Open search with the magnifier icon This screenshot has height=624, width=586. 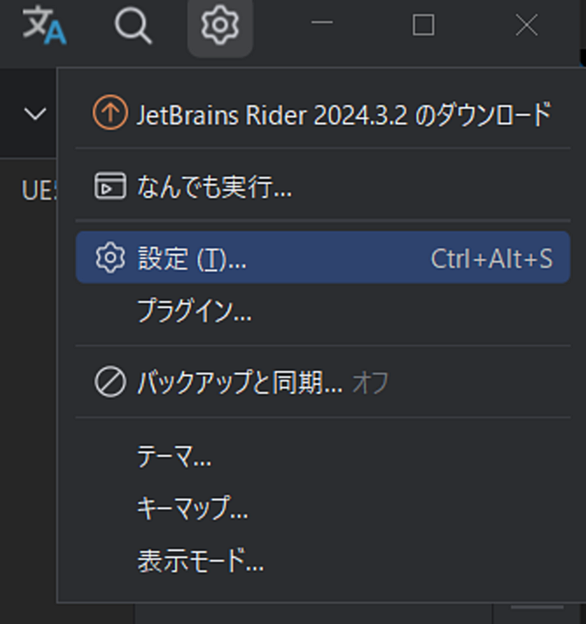click(133, 25)
